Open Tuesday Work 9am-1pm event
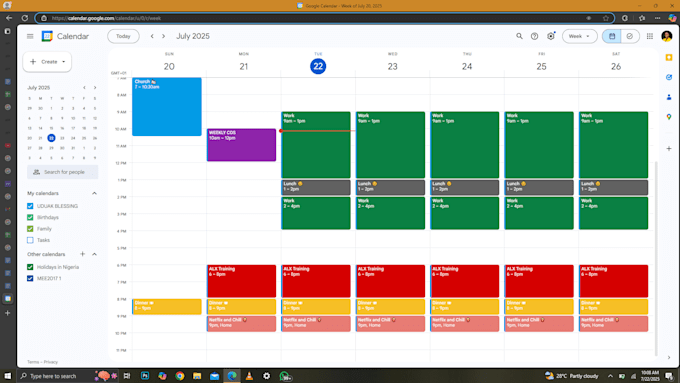680x383 pixels. (x=316, y=145)
